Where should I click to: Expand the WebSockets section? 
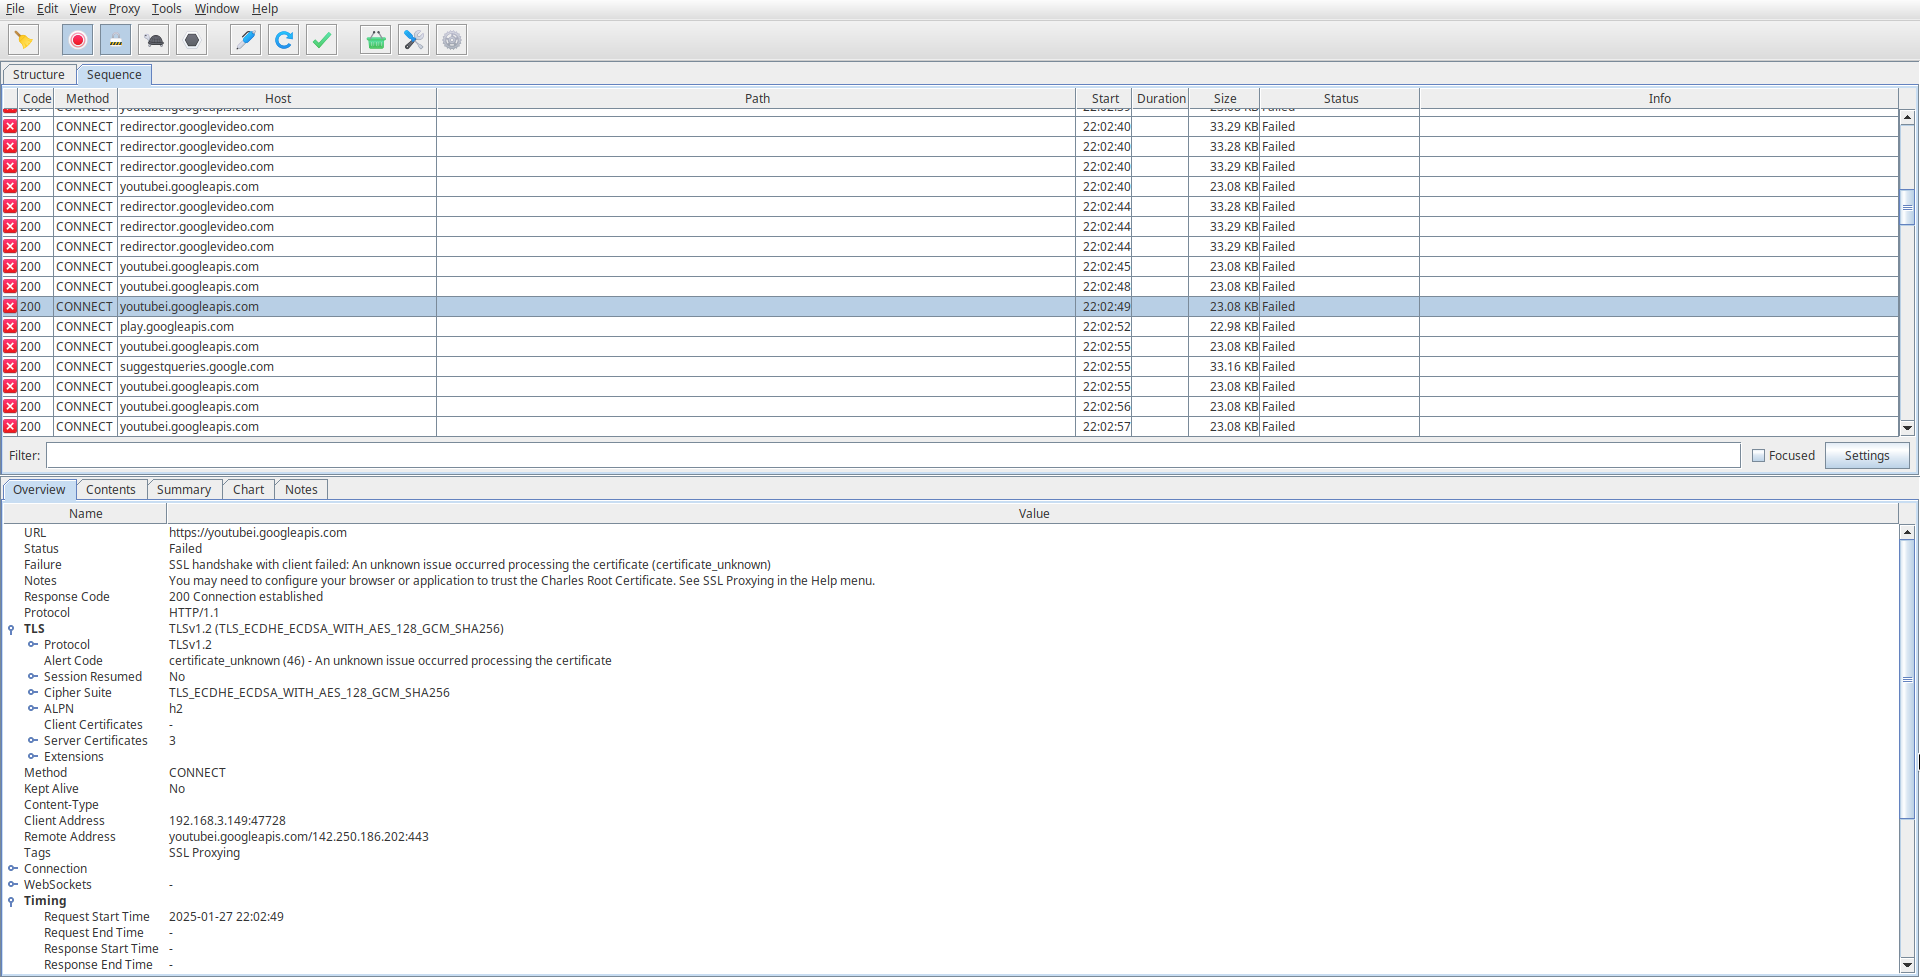tap(13, 885)
